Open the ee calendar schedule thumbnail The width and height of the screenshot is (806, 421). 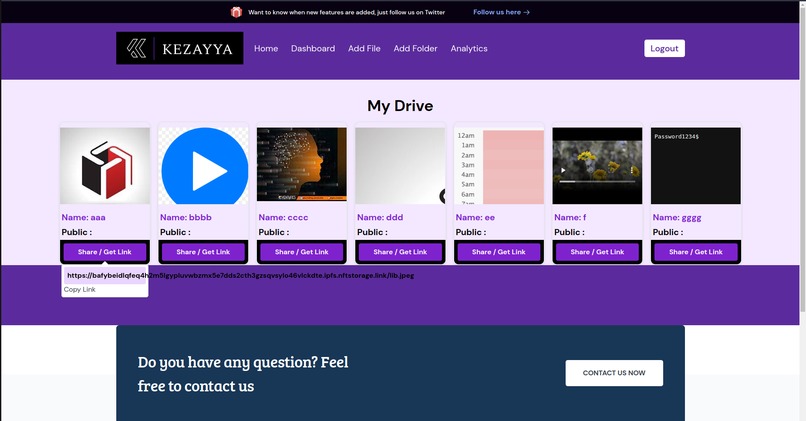(x=499, y=166)
